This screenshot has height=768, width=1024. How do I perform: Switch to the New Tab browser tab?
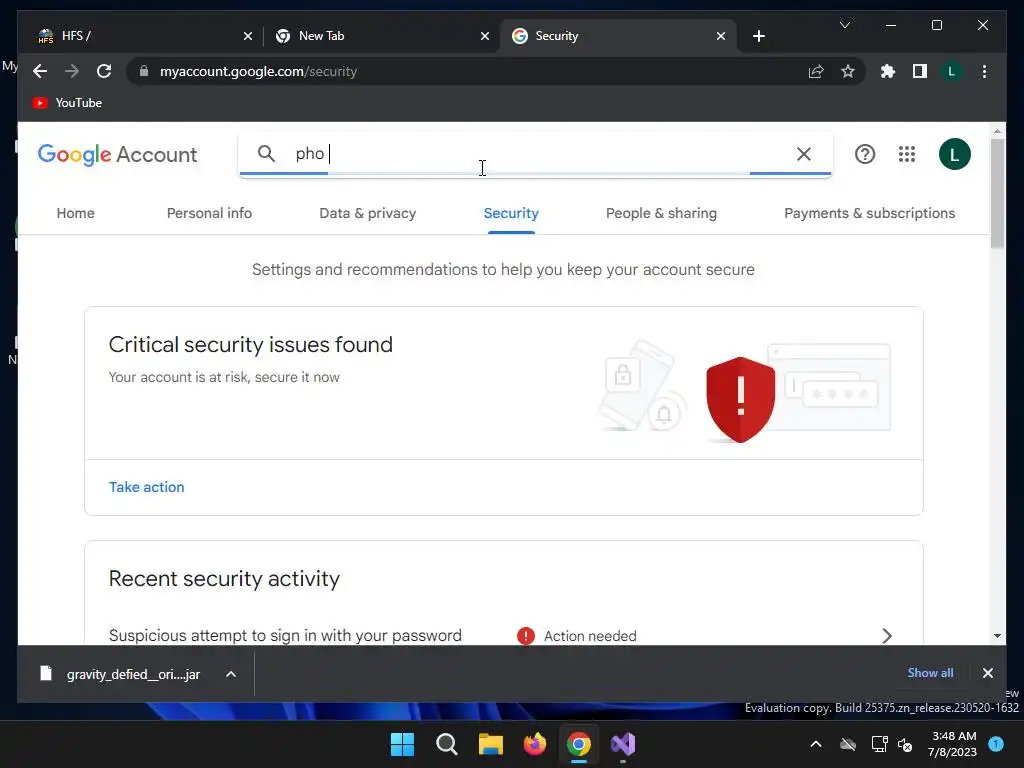381,36
